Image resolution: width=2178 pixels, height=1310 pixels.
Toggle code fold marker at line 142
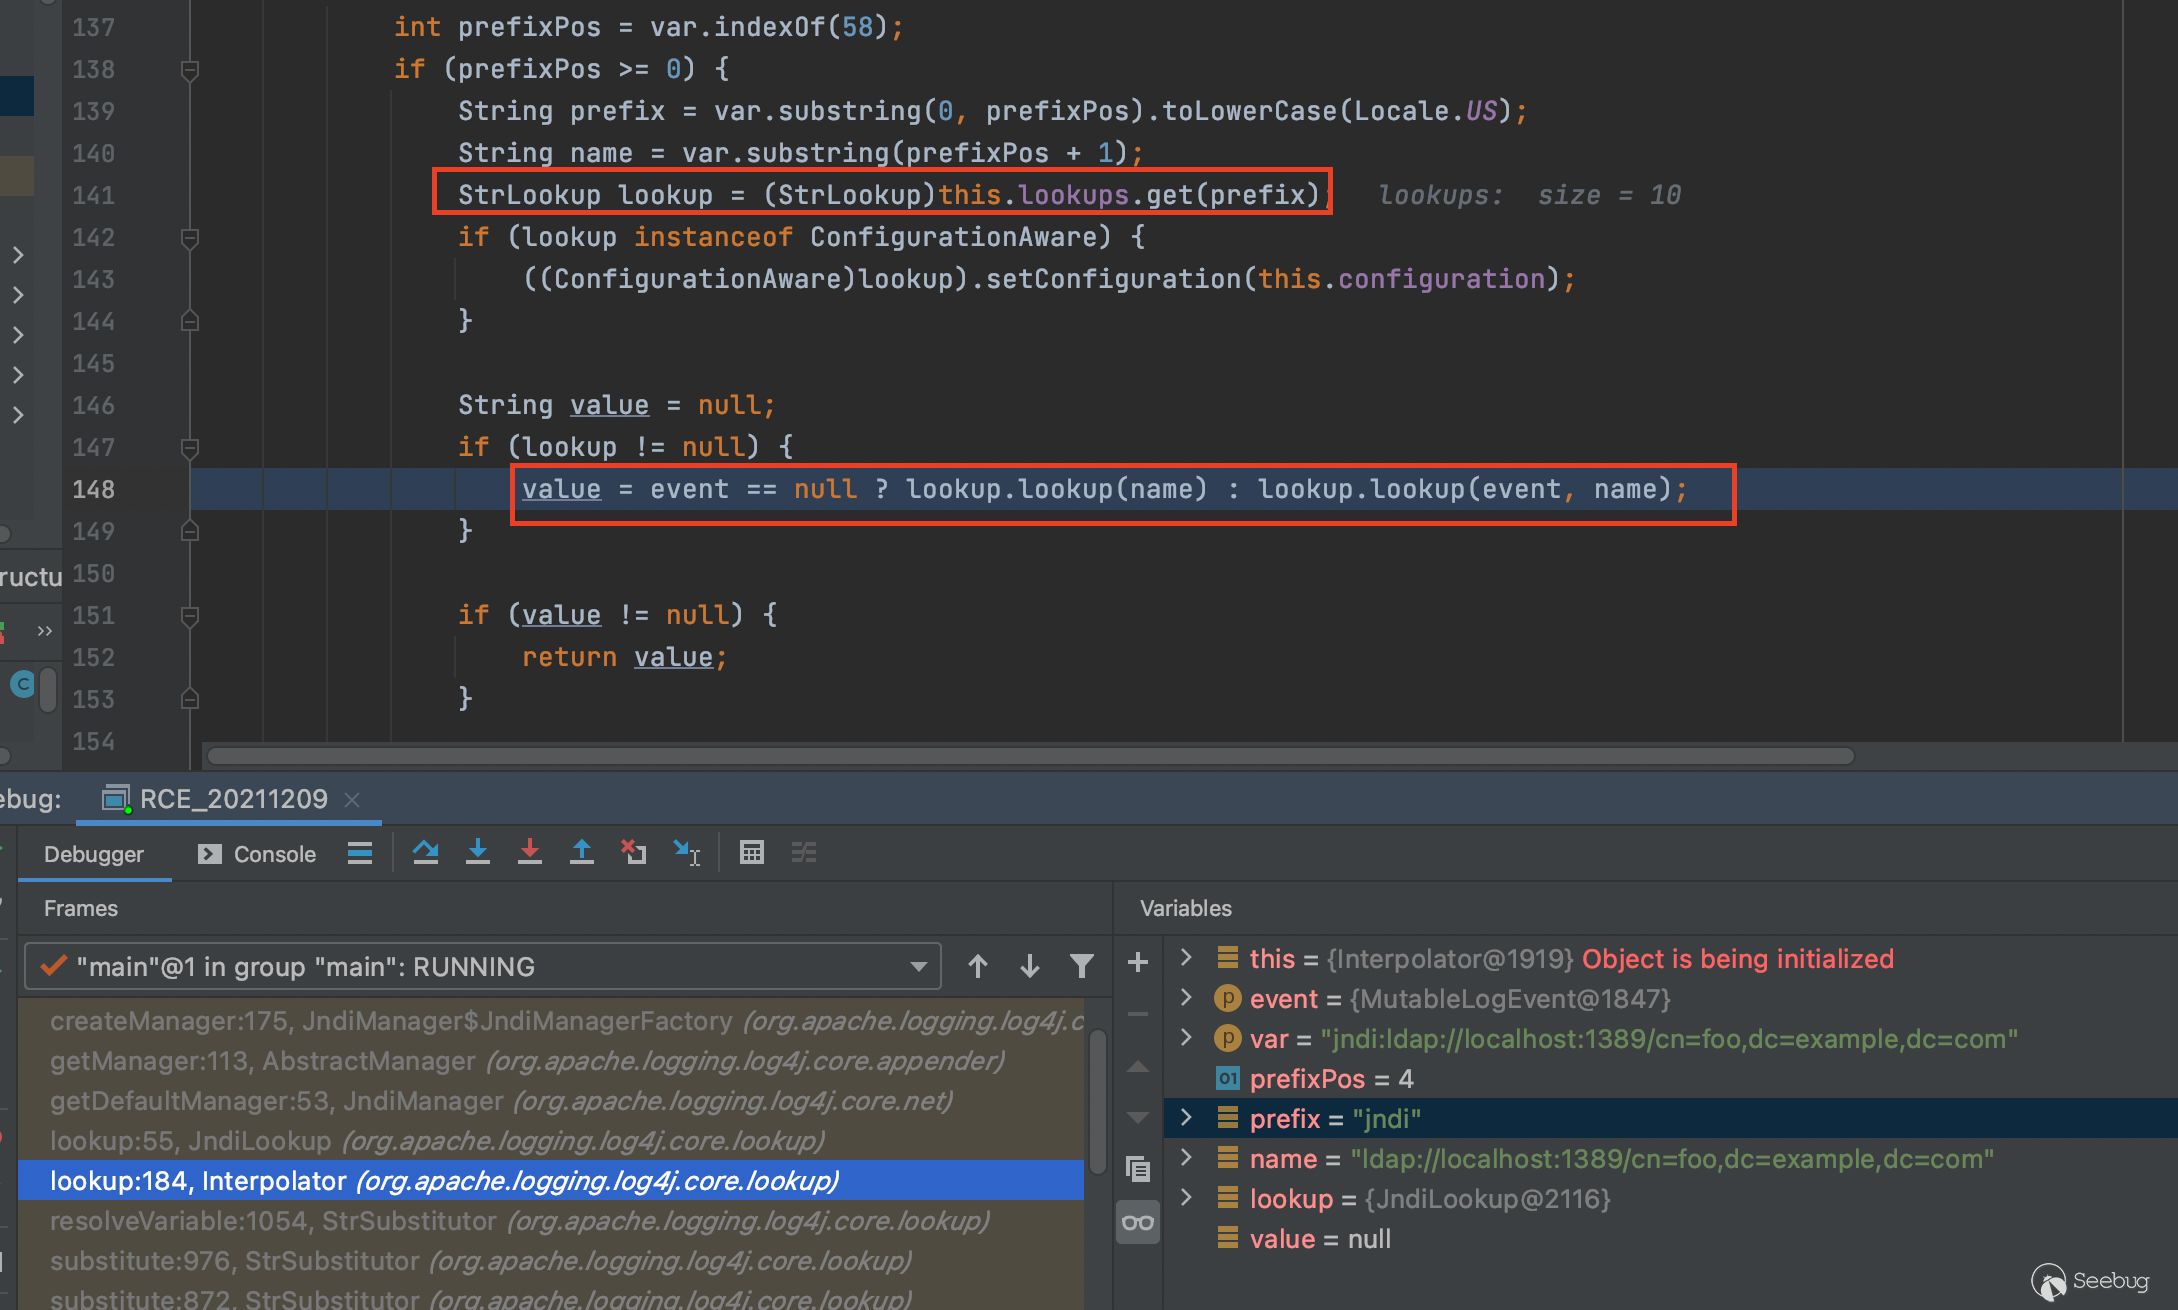[189, 237]
